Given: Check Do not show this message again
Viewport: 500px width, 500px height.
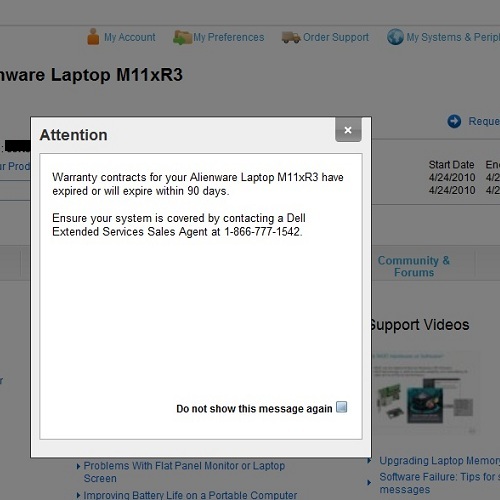Looking at the screenshot, I should pyautogui.click(x=342, y=407).
